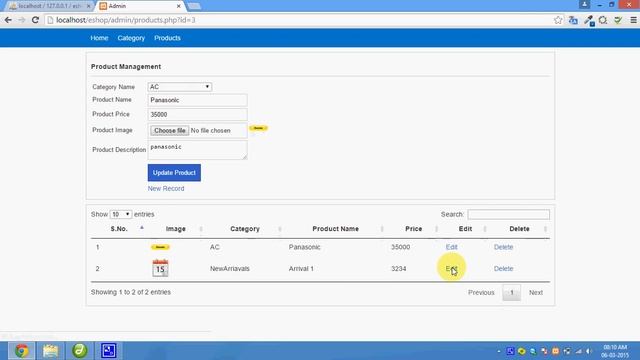The width and height of the screenshot is (640, 360).
Task: Open a new browser tab
Action: click(x=194, y=6)
